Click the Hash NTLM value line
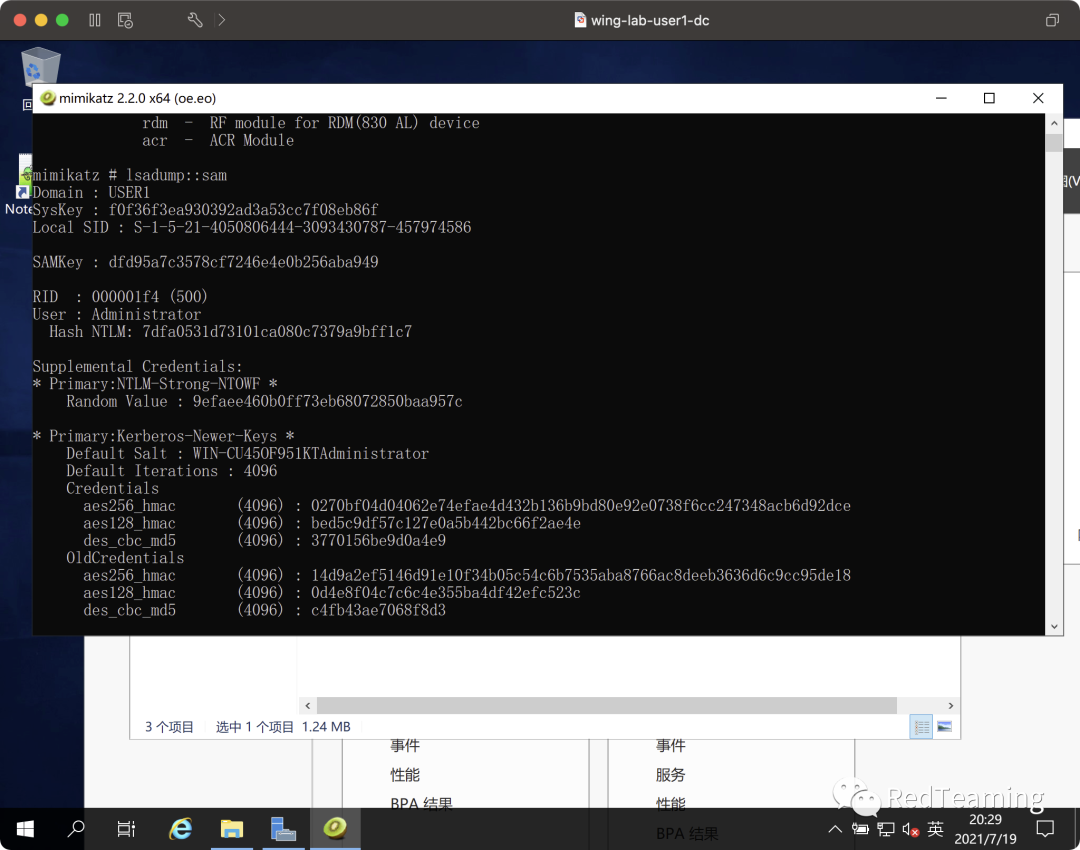 tap(230, 331)
